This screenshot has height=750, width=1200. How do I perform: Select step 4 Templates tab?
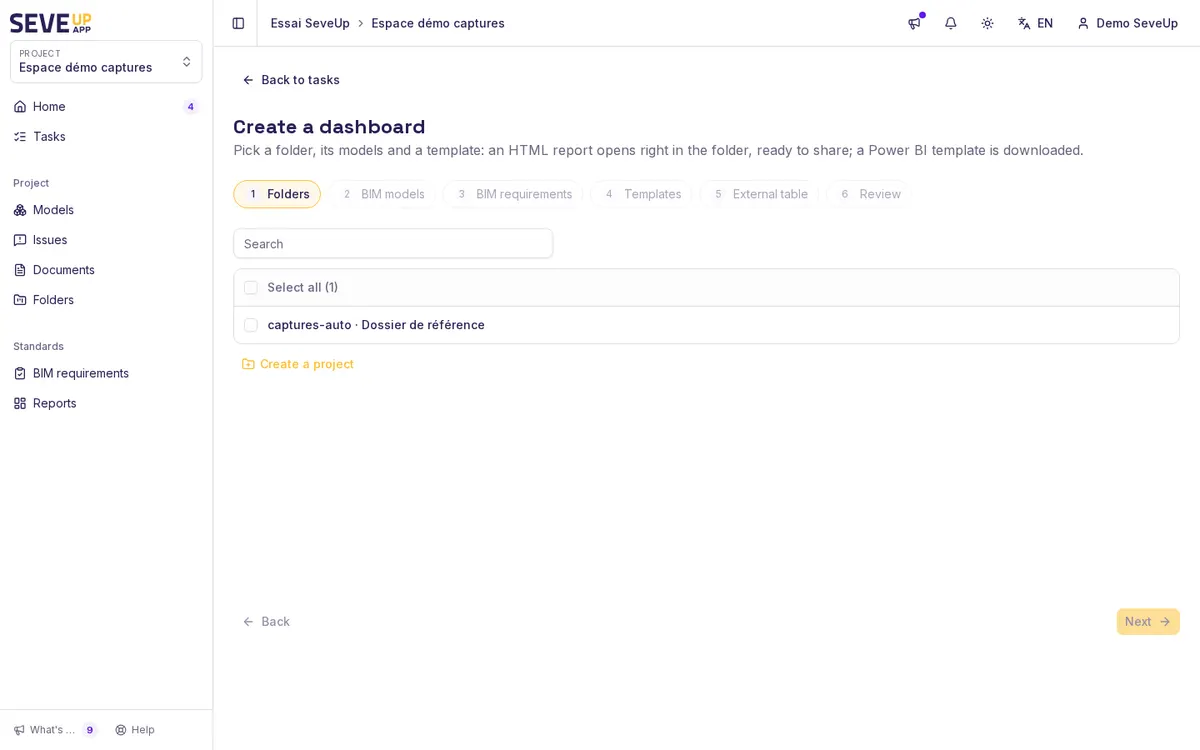(641, 194)
